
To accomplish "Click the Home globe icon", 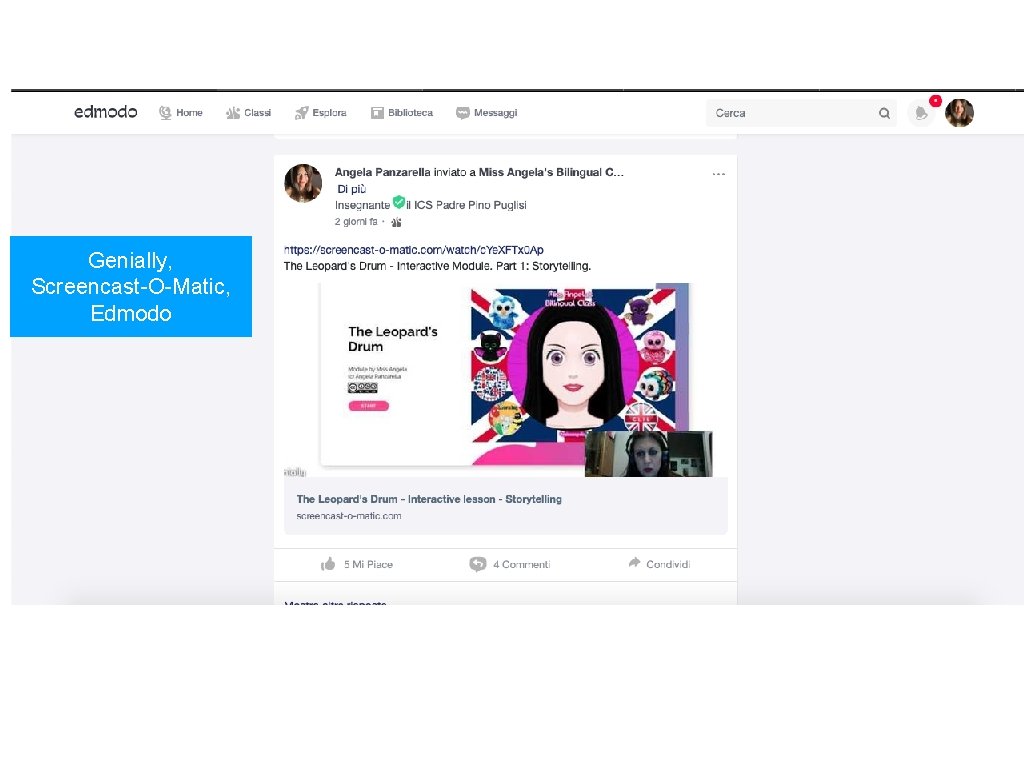I will point(165,112).
